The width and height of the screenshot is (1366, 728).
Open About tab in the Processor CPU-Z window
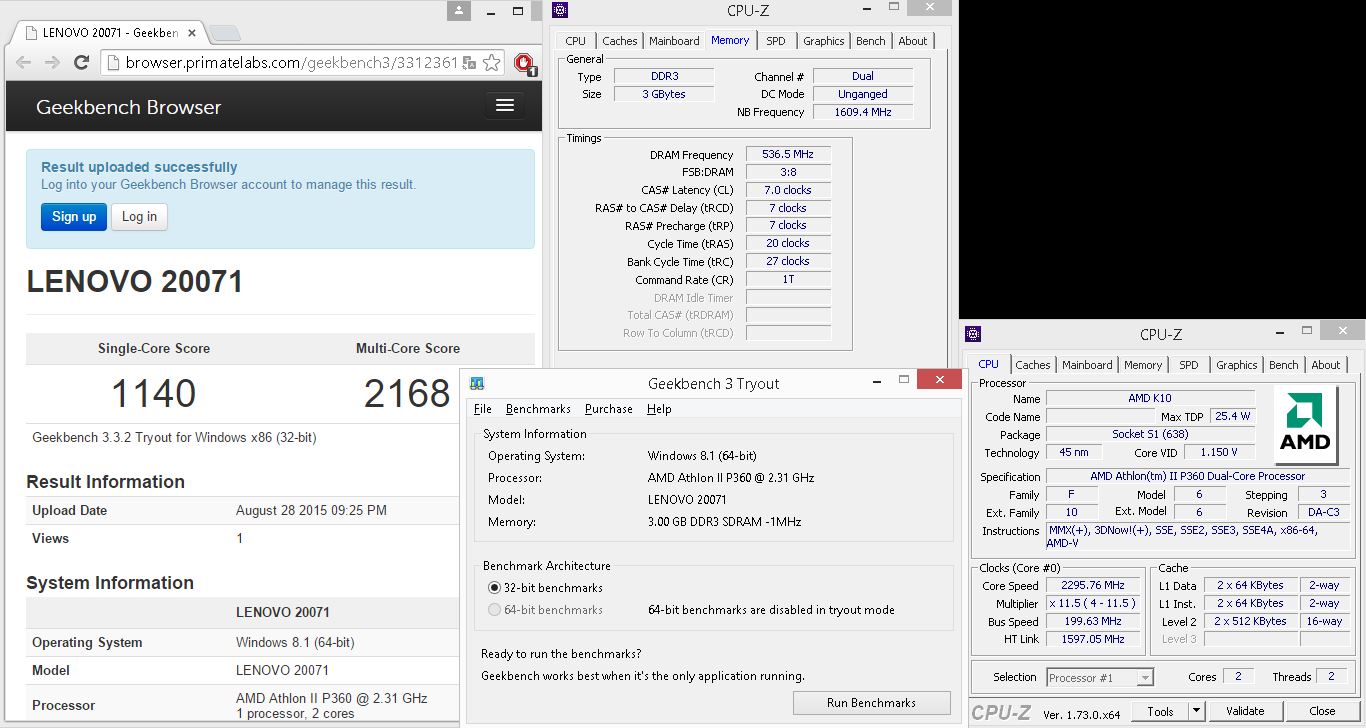[1326, 365]
